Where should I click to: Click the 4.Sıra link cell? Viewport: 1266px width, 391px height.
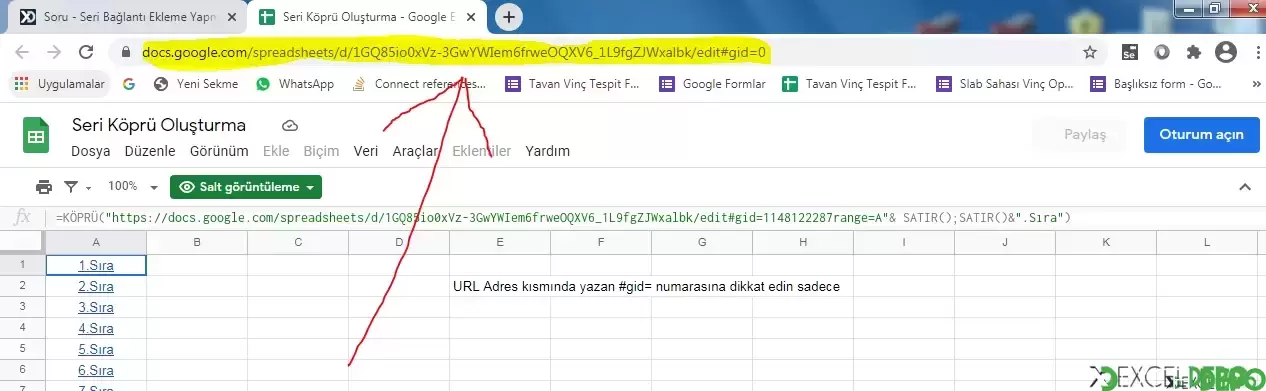pyautogui.click(x=96, y=328)
